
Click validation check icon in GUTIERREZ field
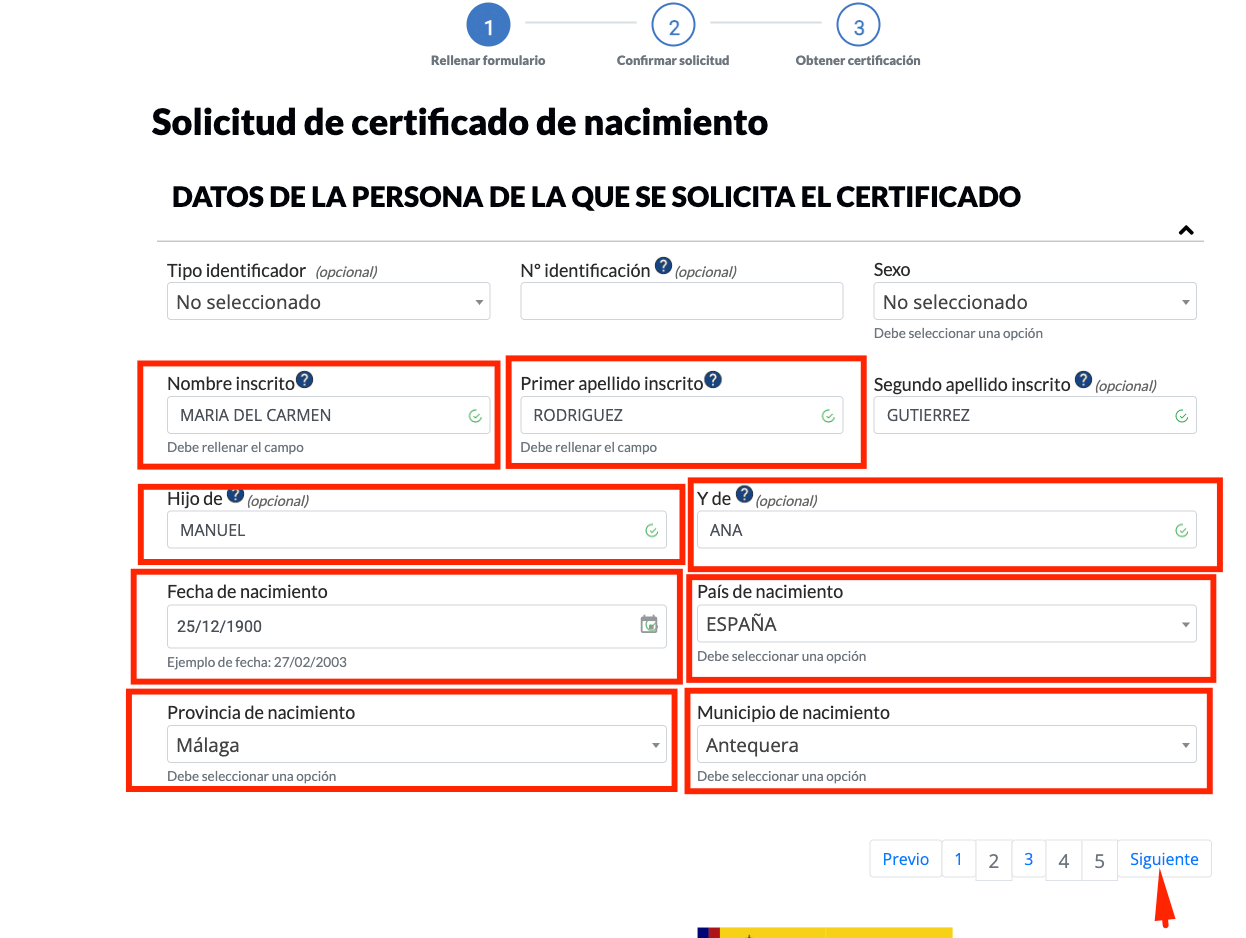(1181, 416)
